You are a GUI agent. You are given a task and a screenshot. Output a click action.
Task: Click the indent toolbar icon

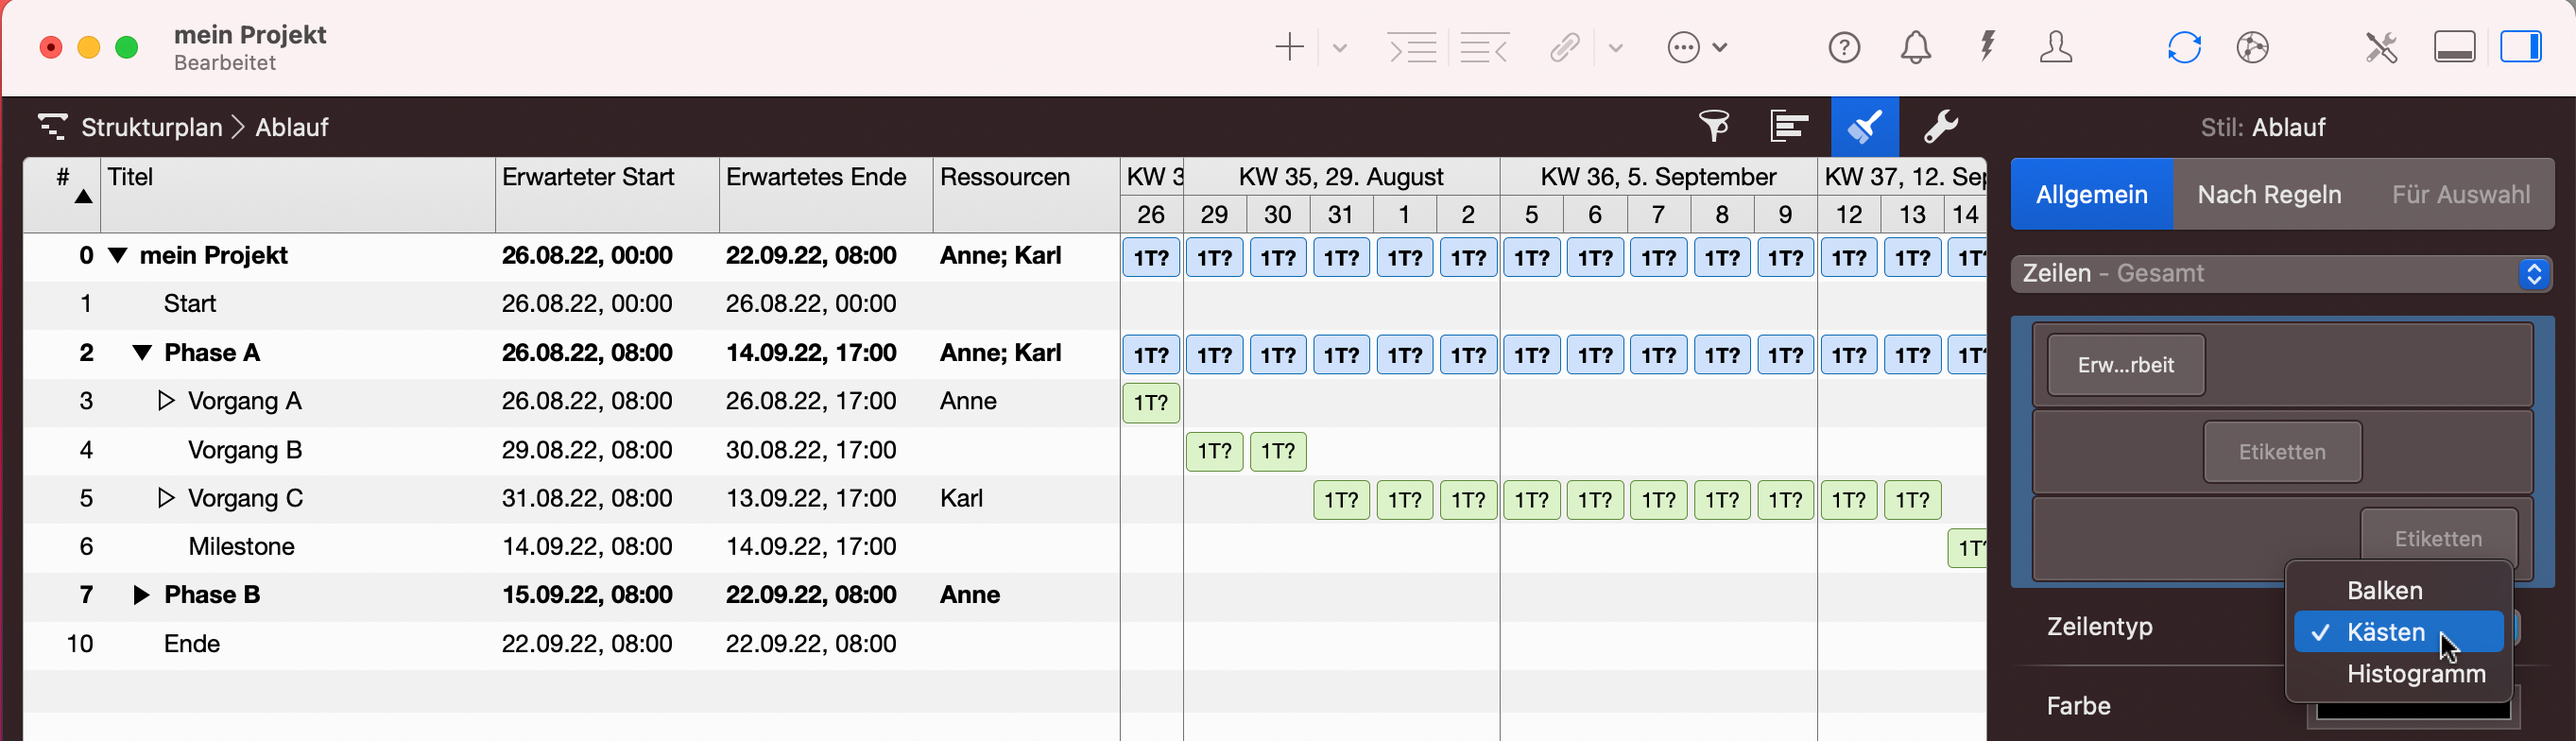[1412, 47]
